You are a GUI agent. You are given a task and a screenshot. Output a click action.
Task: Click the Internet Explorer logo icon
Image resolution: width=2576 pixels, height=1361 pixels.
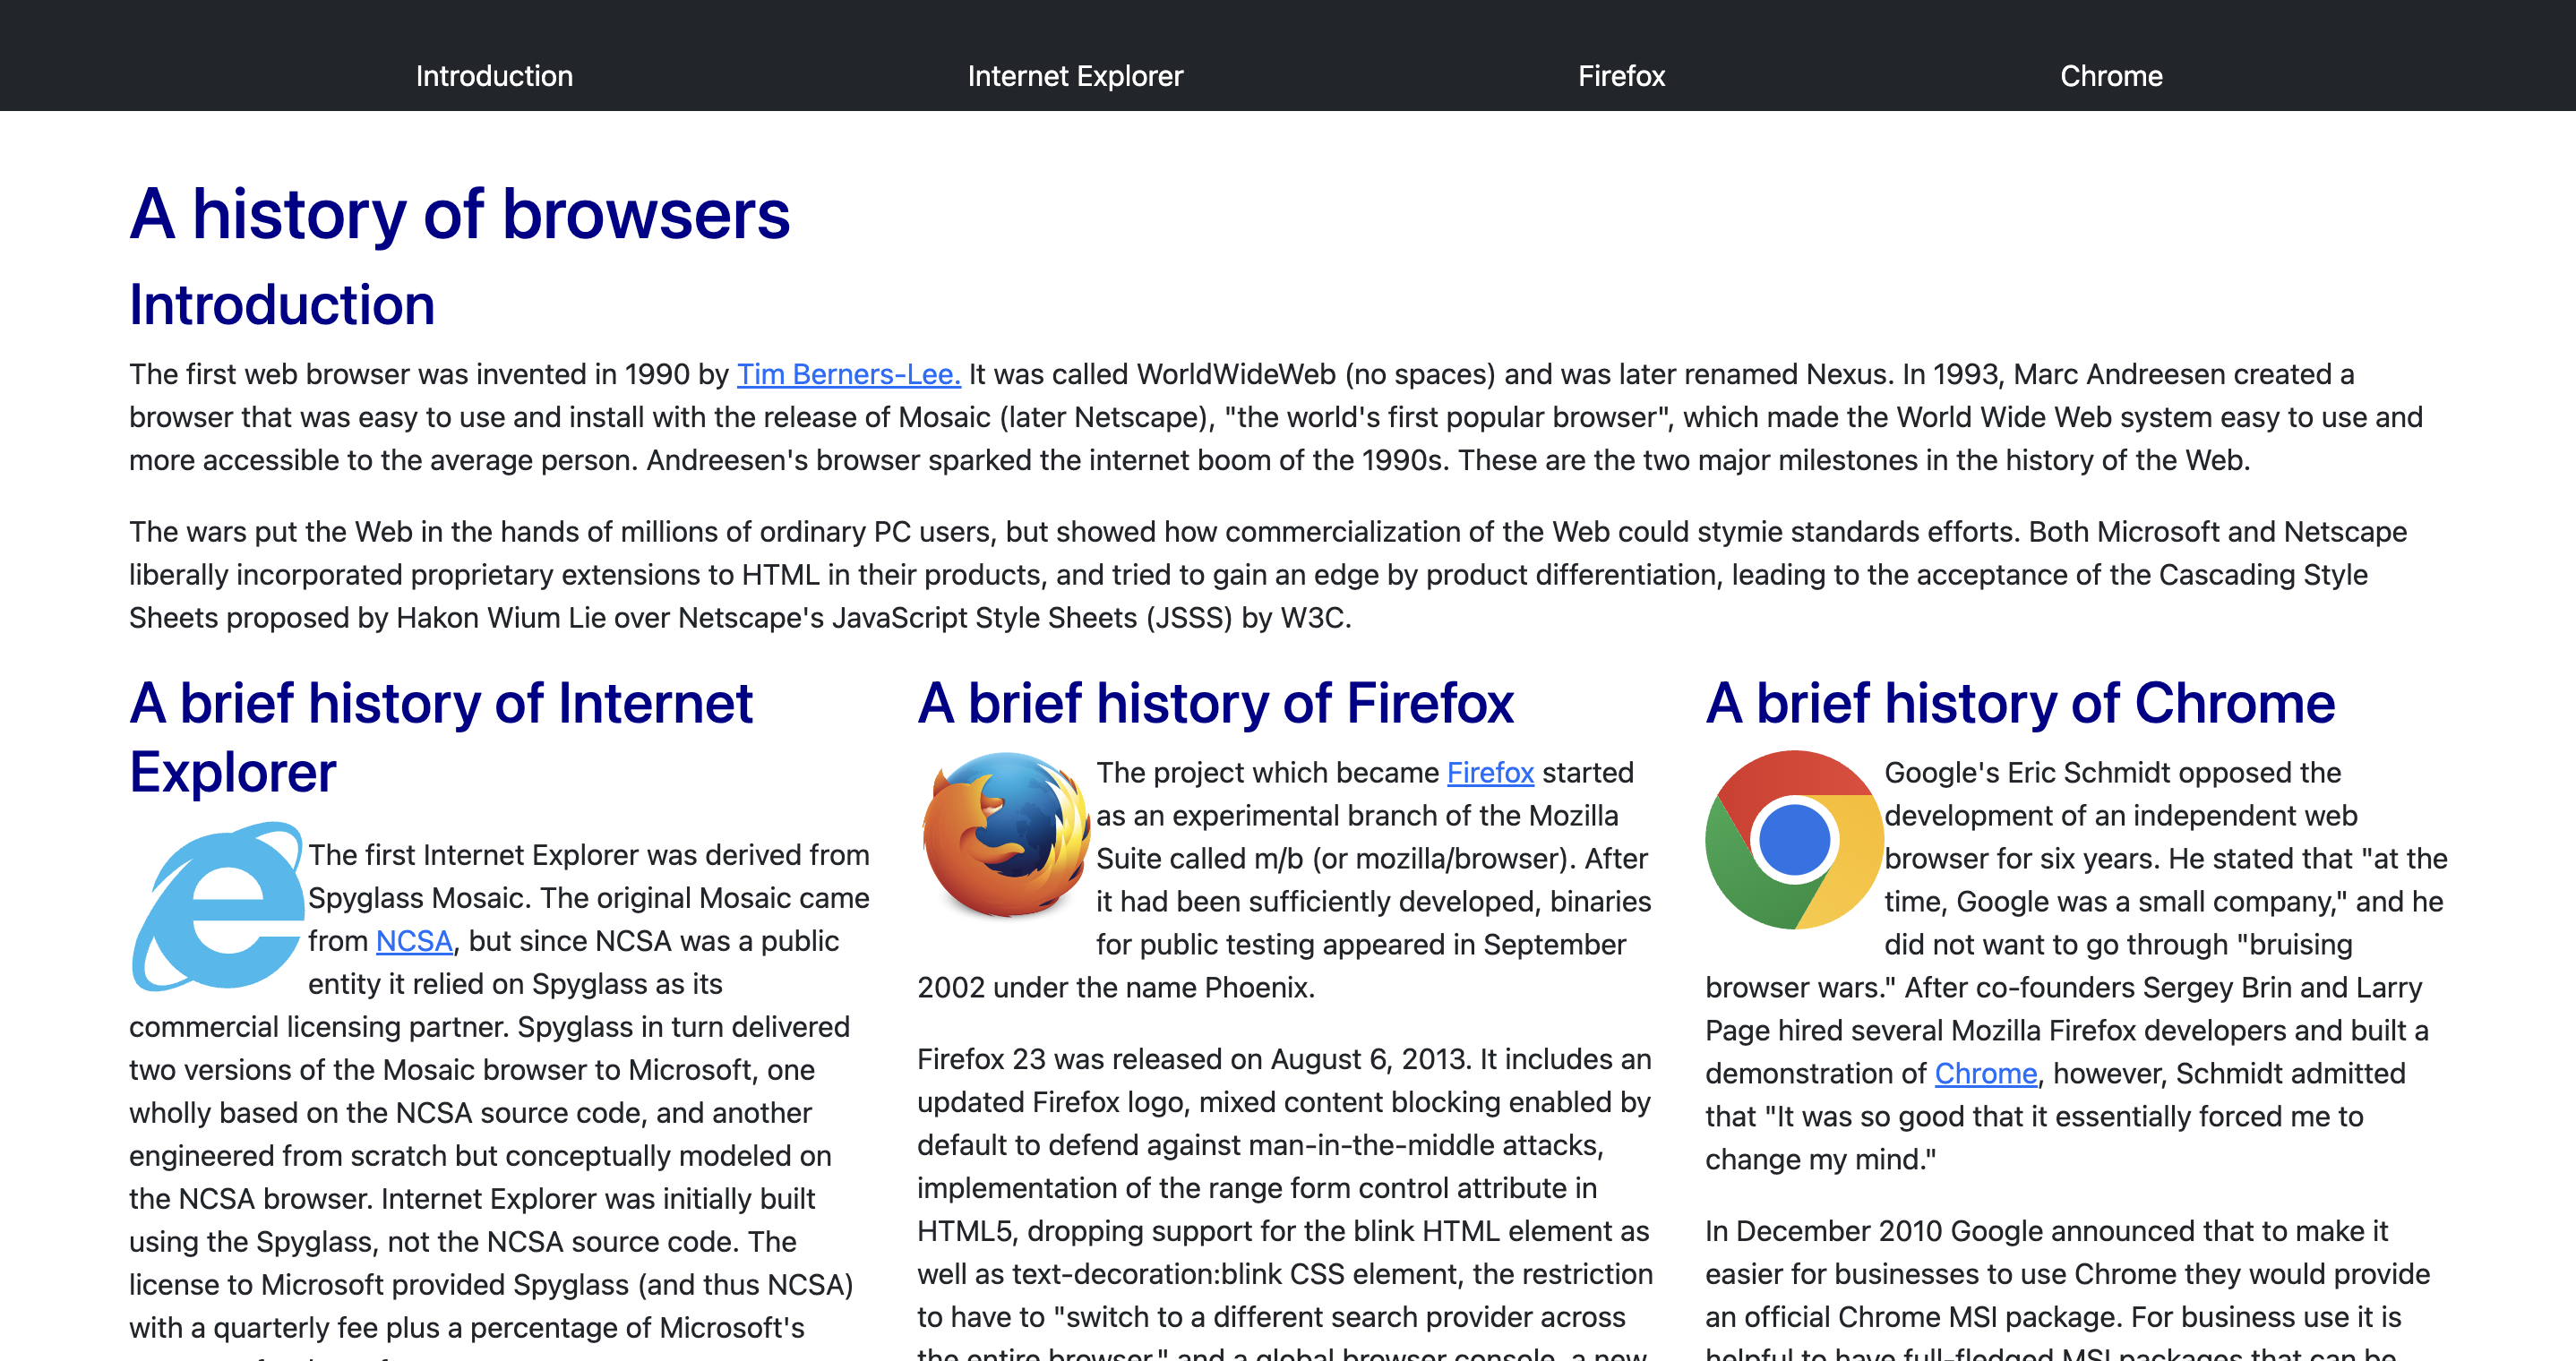(218, 906)
